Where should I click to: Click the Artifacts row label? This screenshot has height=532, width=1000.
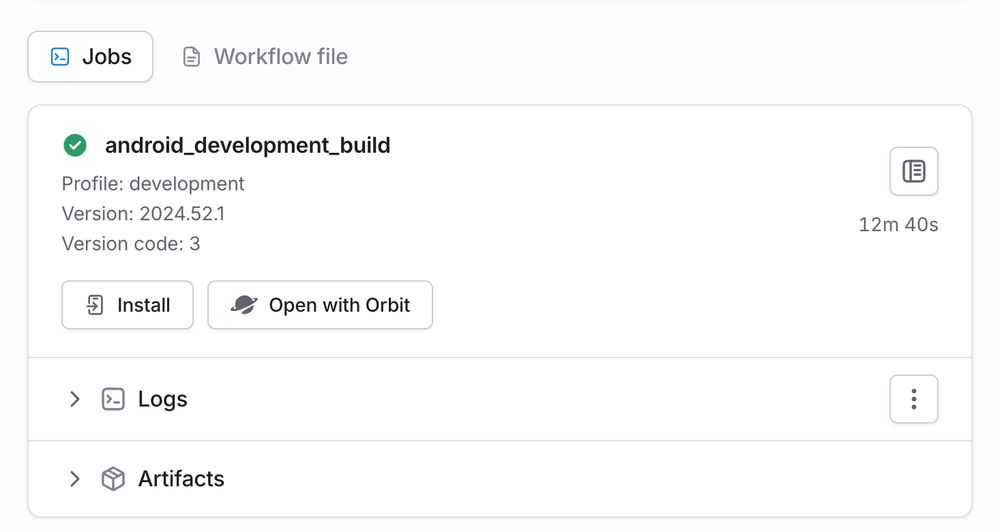(x=181, y=479)
